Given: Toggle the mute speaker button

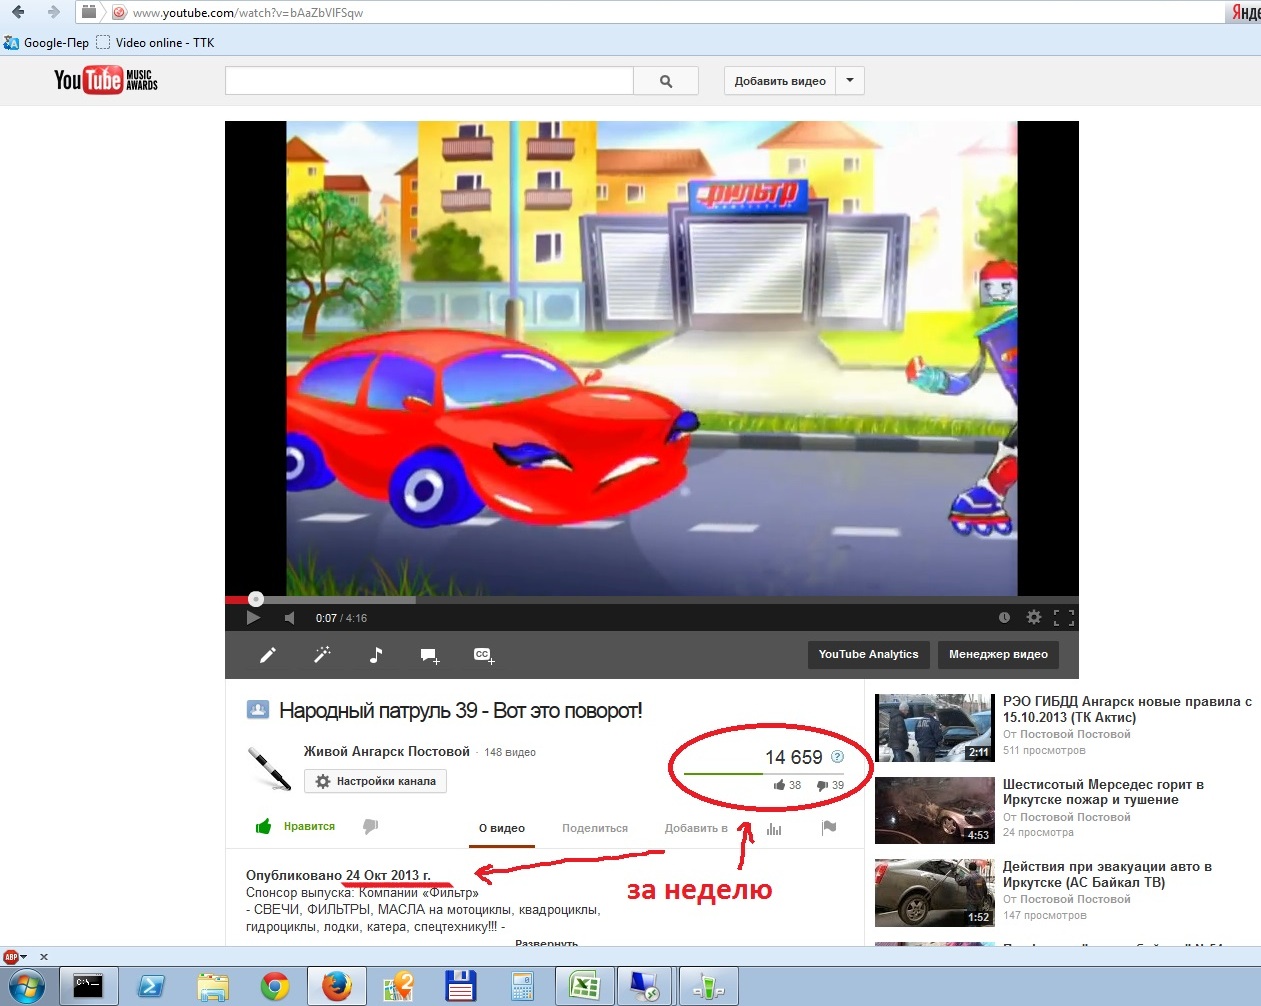Looking at the screenshot, I should 289,618.
